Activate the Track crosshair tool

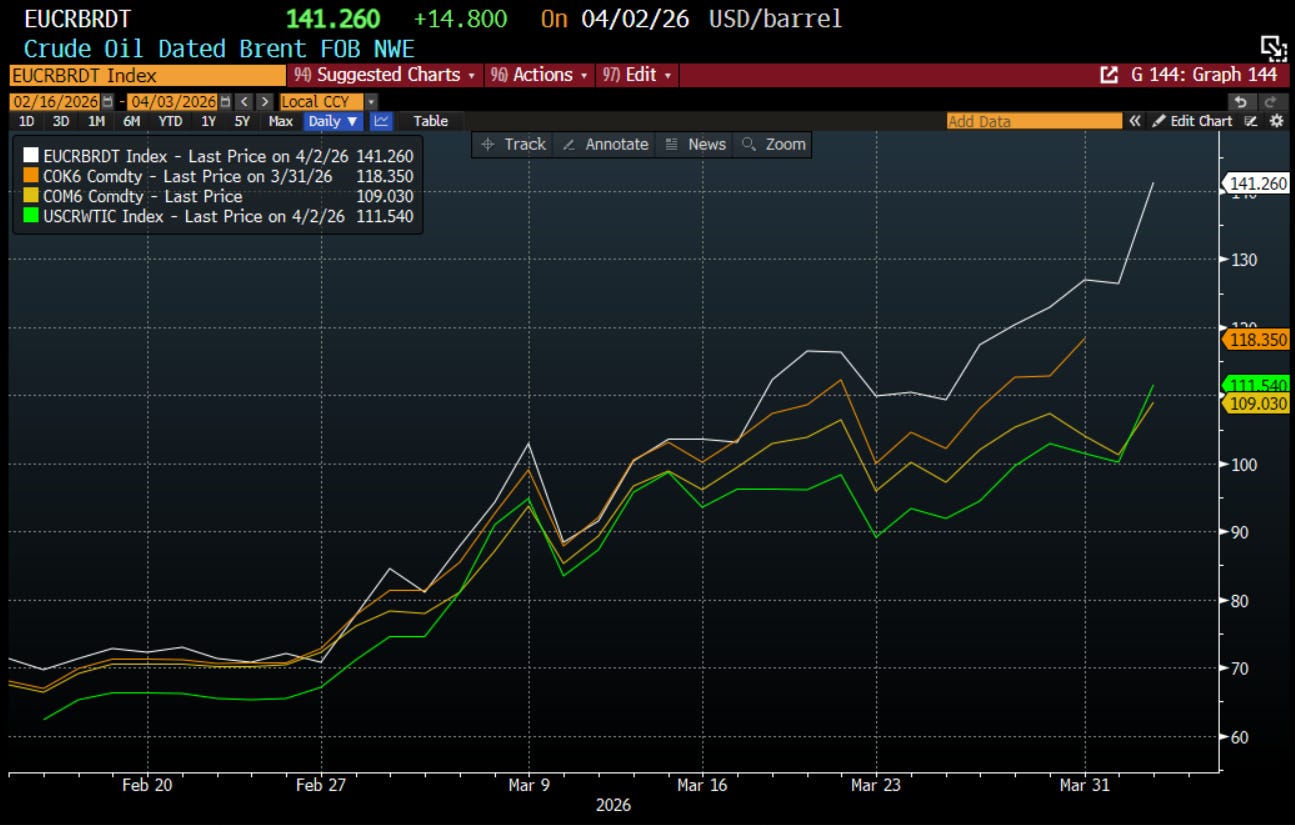[513, 144]
